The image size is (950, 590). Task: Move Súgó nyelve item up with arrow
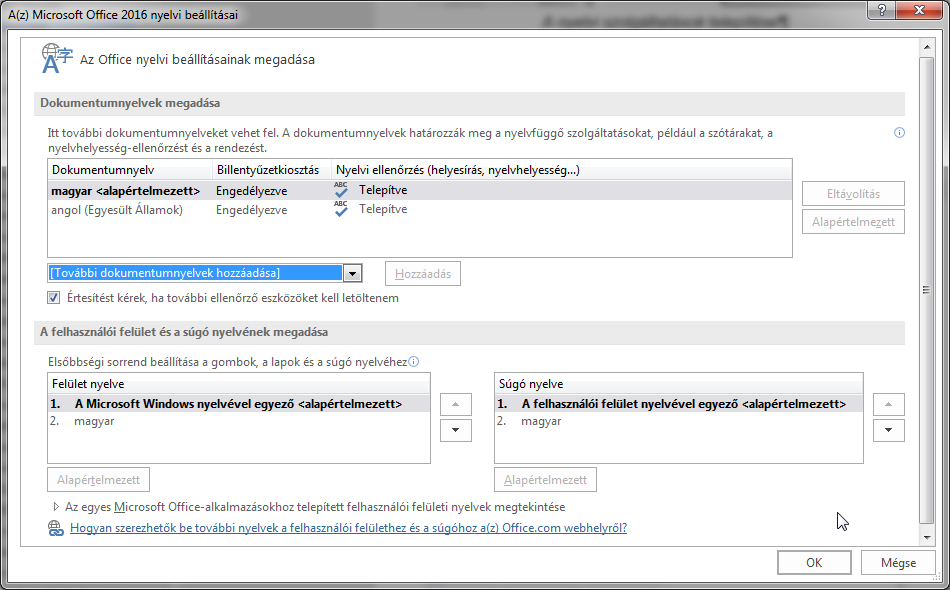888,404
